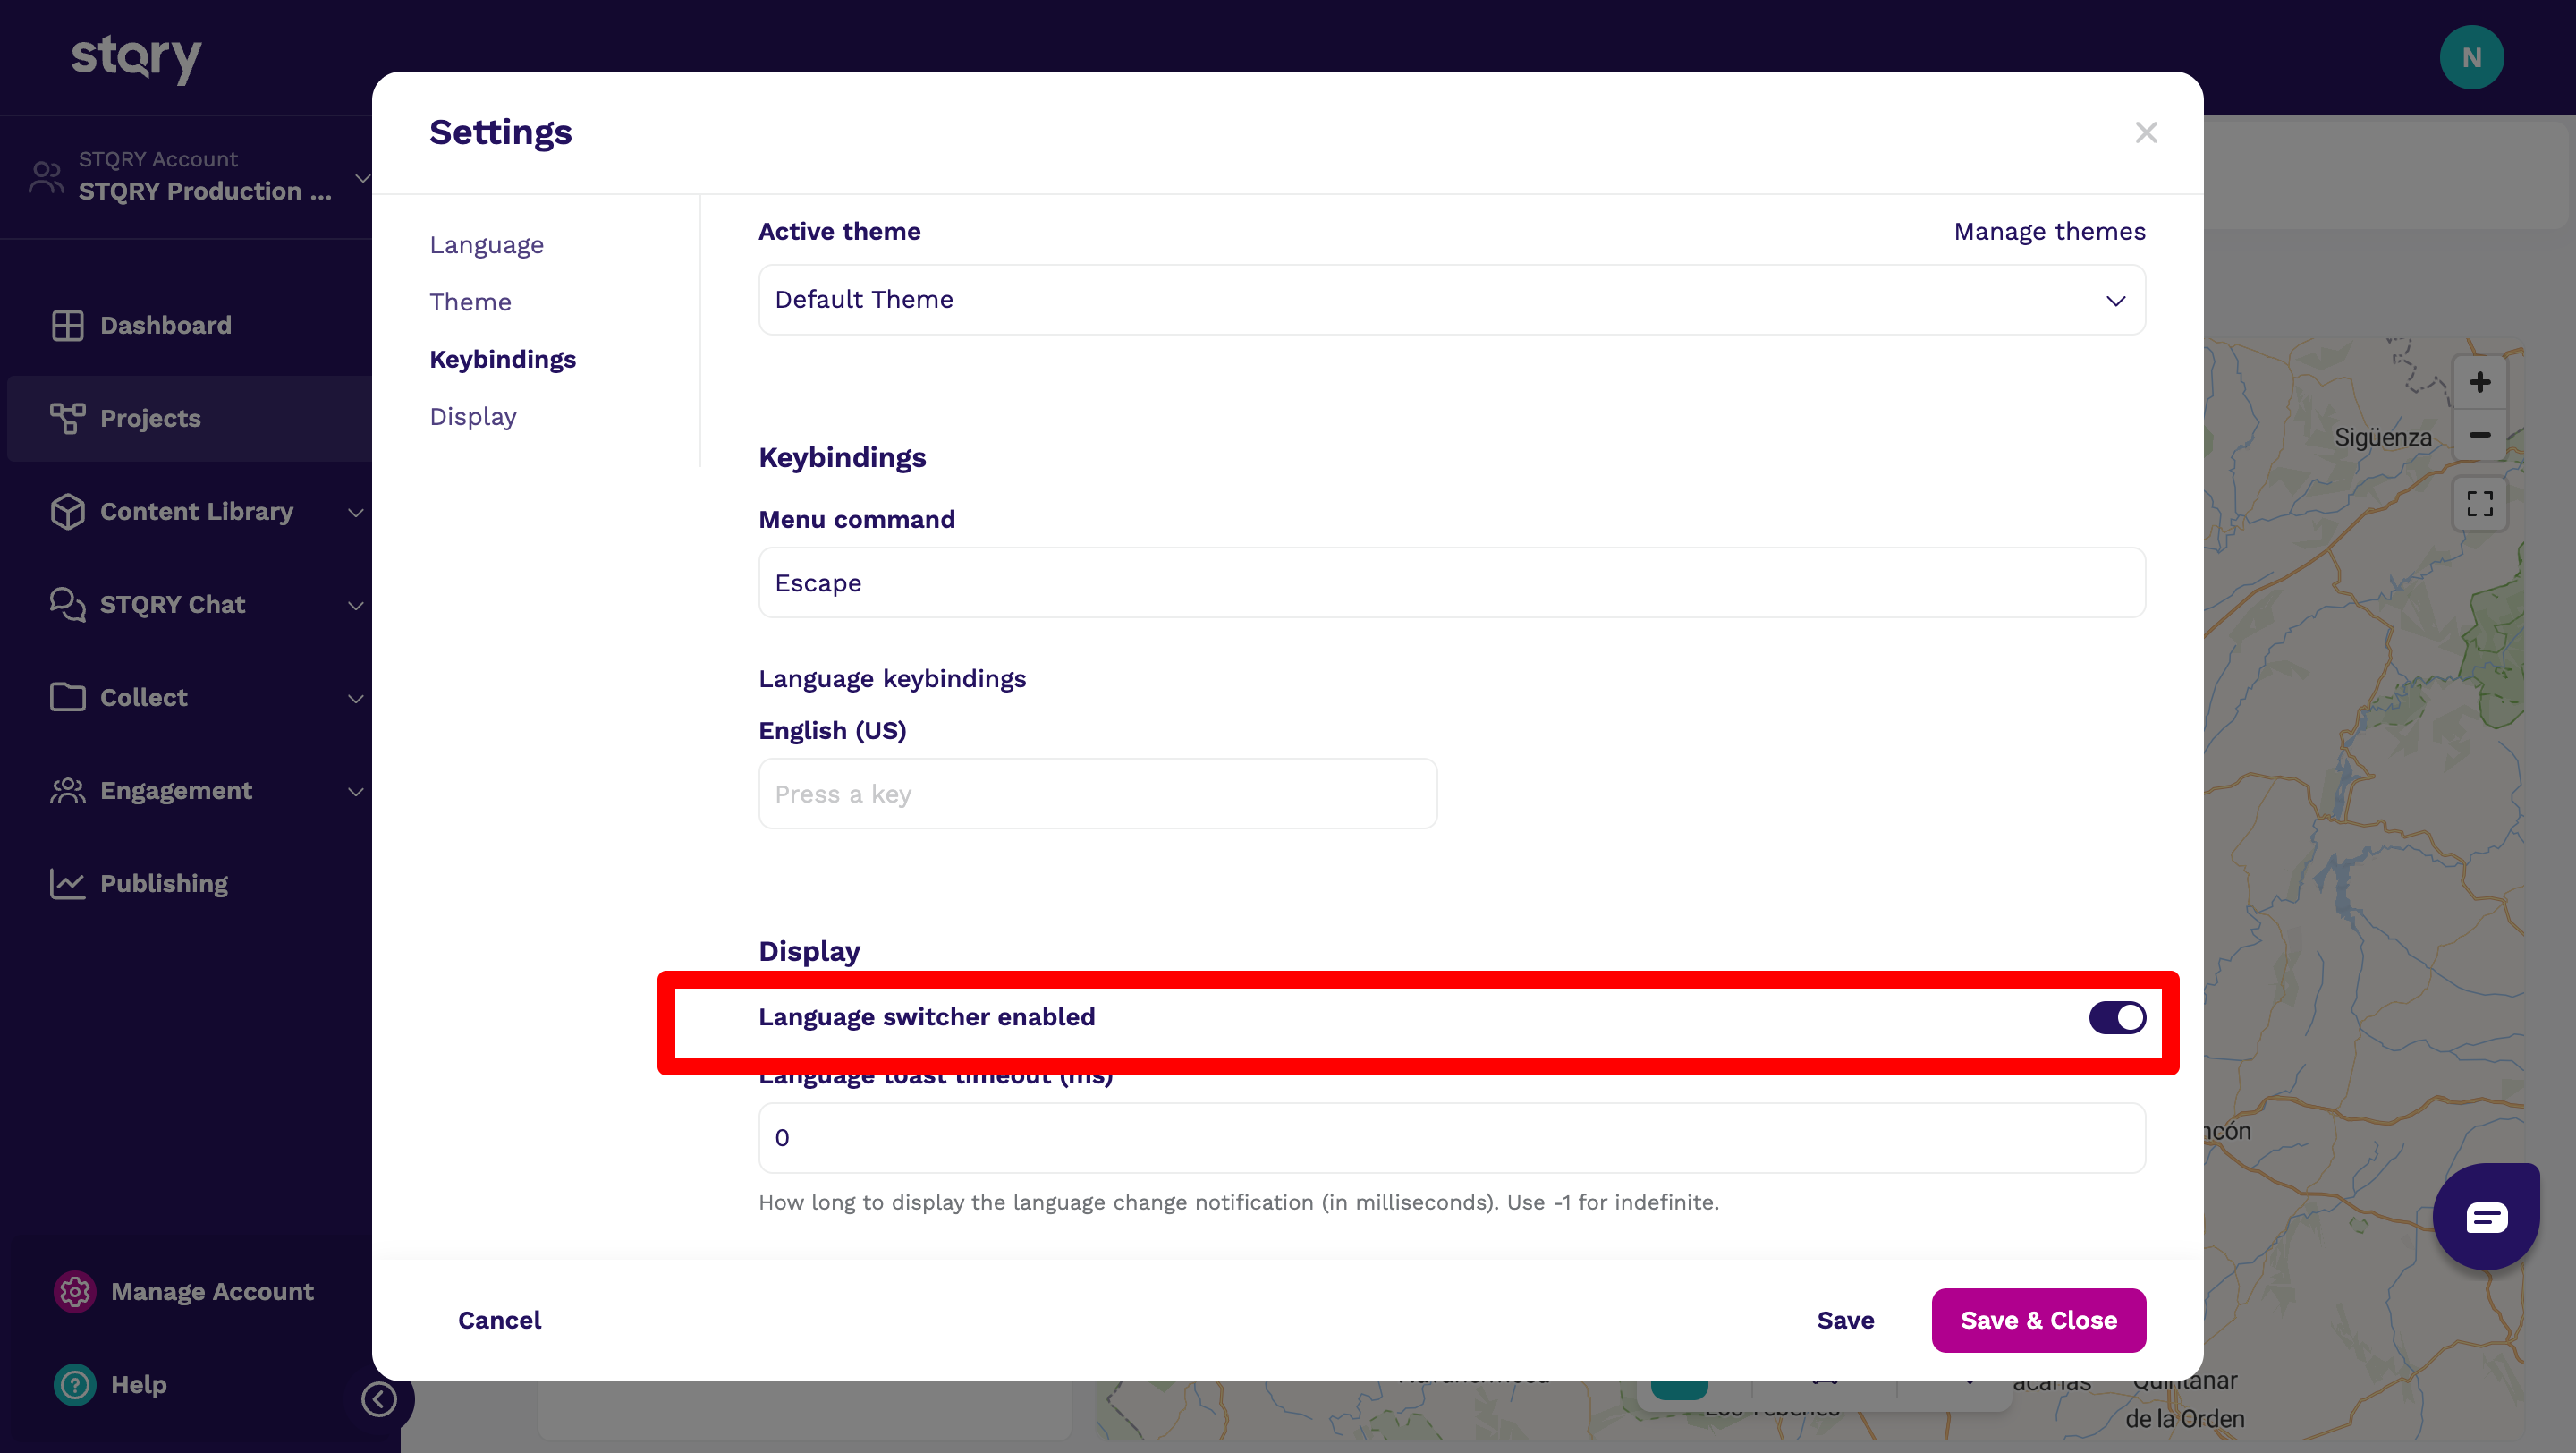Select Keybindings settings section
This screenshot has height=1453, width=2576.
pyautogui.click(x=502, y=359)
